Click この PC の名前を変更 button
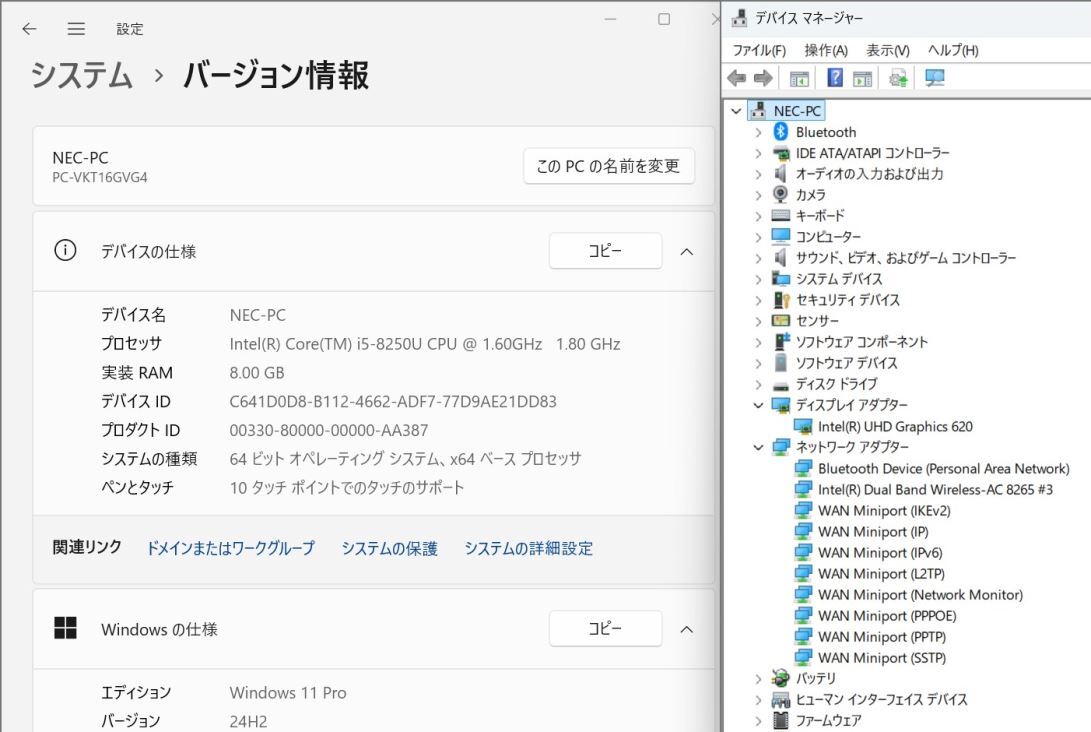The height and width of the screenshot is (732, 1091). (609, 166)
